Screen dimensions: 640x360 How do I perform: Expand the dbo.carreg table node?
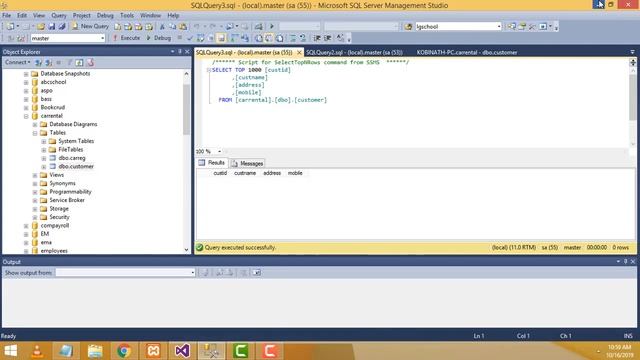tap(44, 158)
